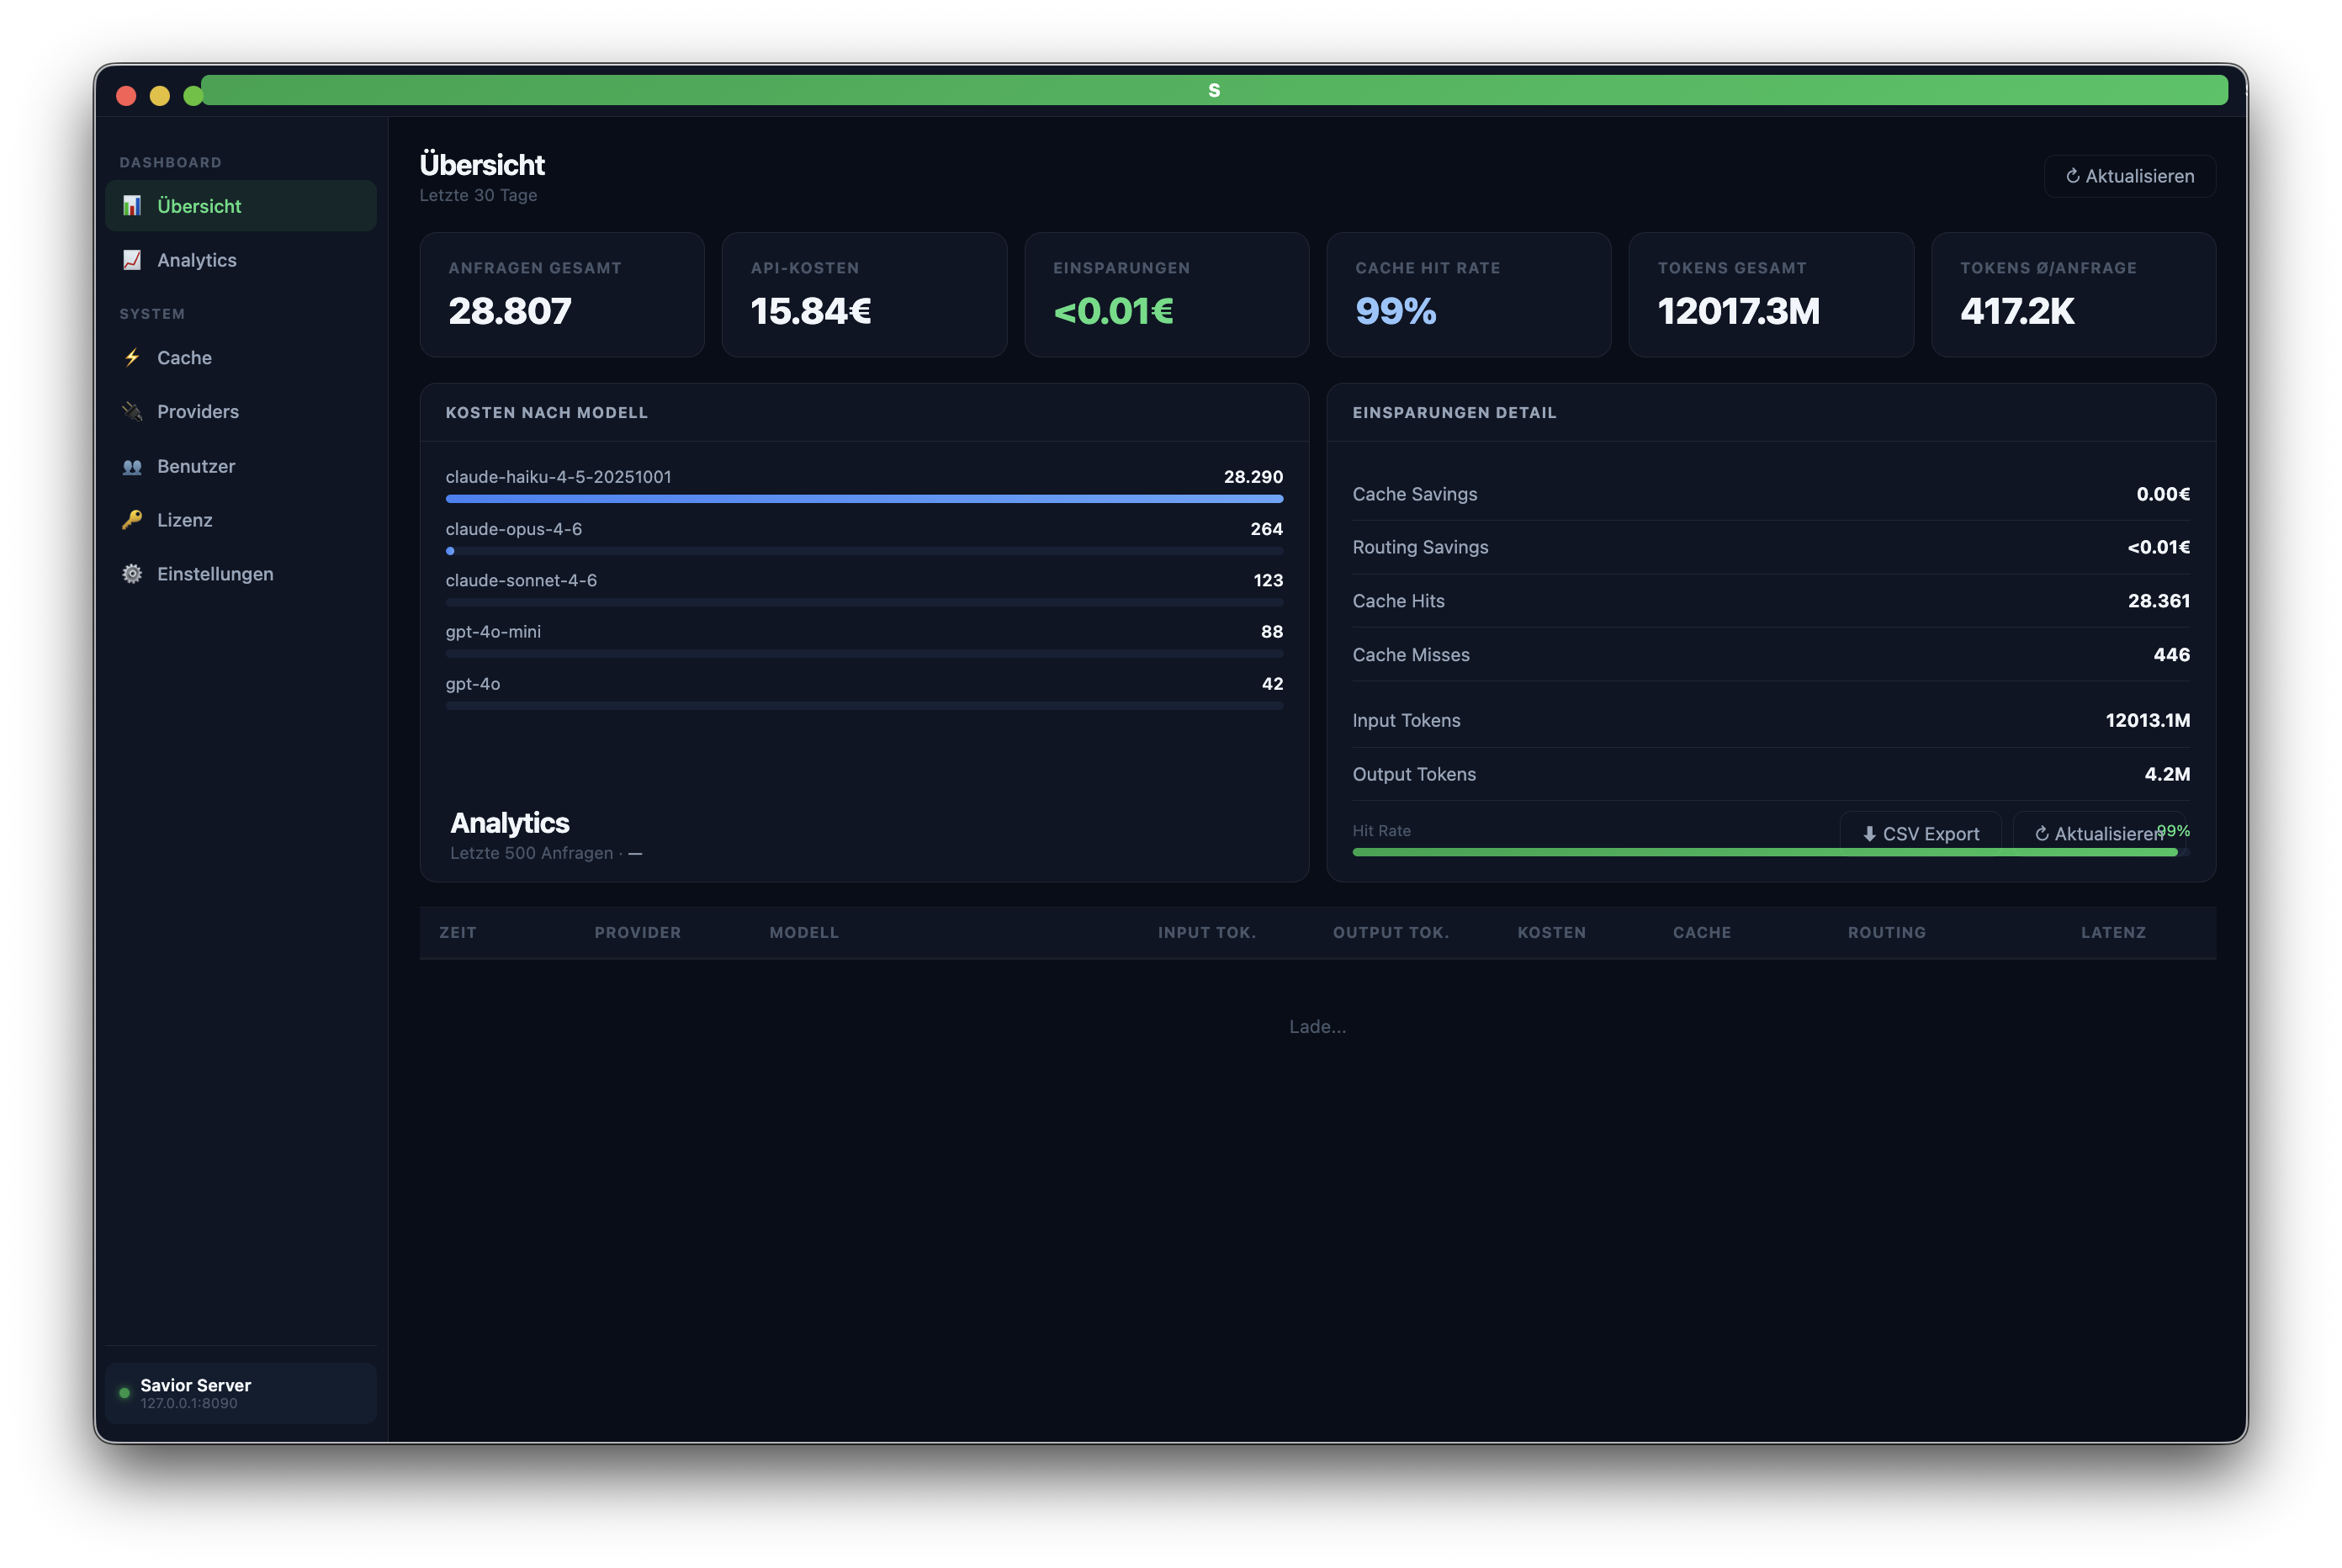
Task: Click the green window zoom button
Action: [192, 96]
